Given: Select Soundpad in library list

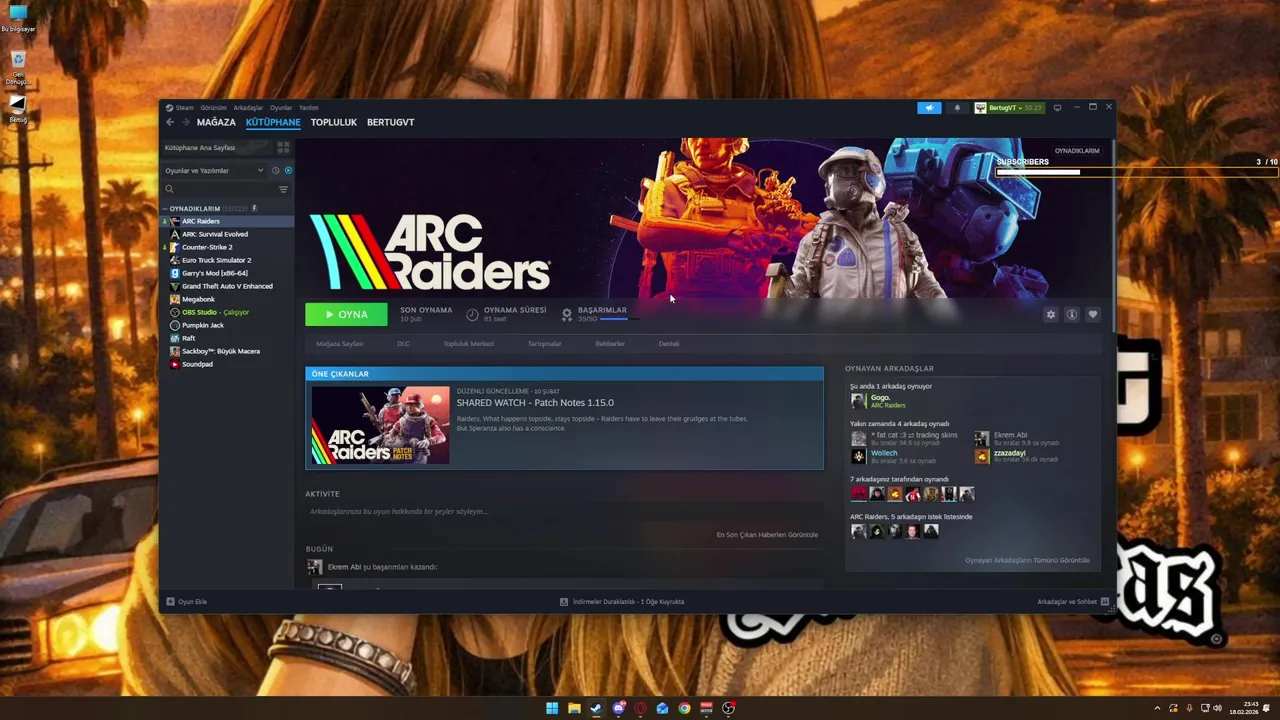Looking at the screenshot, I should [227, 364].
